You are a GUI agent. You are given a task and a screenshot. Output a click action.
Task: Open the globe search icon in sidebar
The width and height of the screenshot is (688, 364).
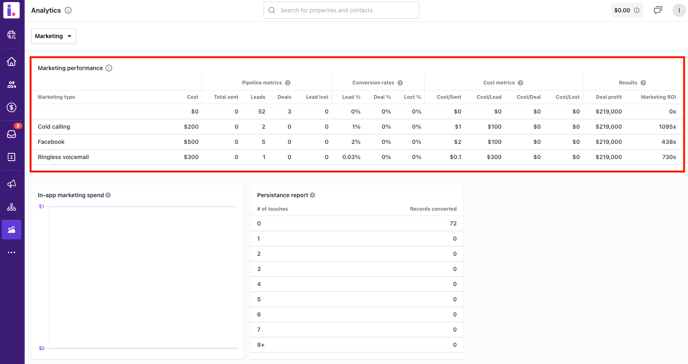(x=11, y=35)
